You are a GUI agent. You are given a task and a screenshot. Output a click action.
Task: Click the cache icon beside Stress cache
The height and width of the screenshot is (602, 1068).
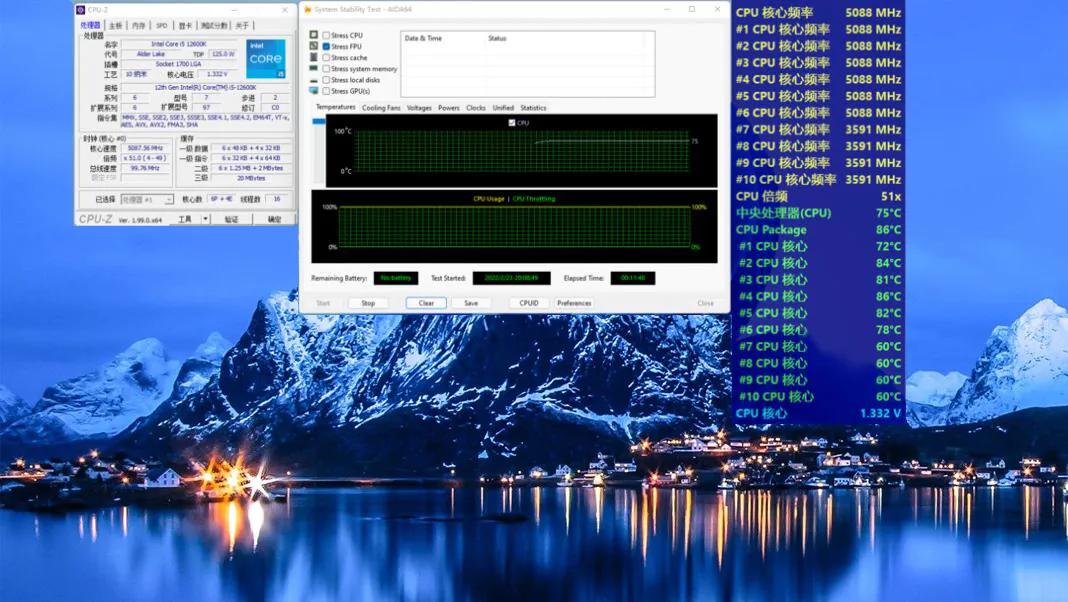pos(314,58)
